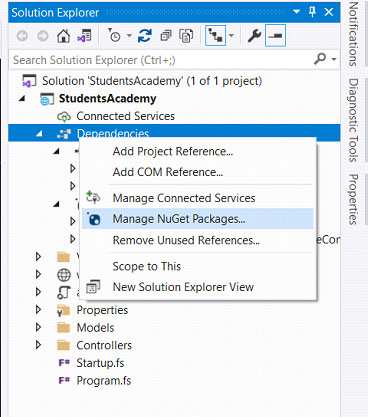Collapse the StudentsAcademy project node

[x=22, y=99]
